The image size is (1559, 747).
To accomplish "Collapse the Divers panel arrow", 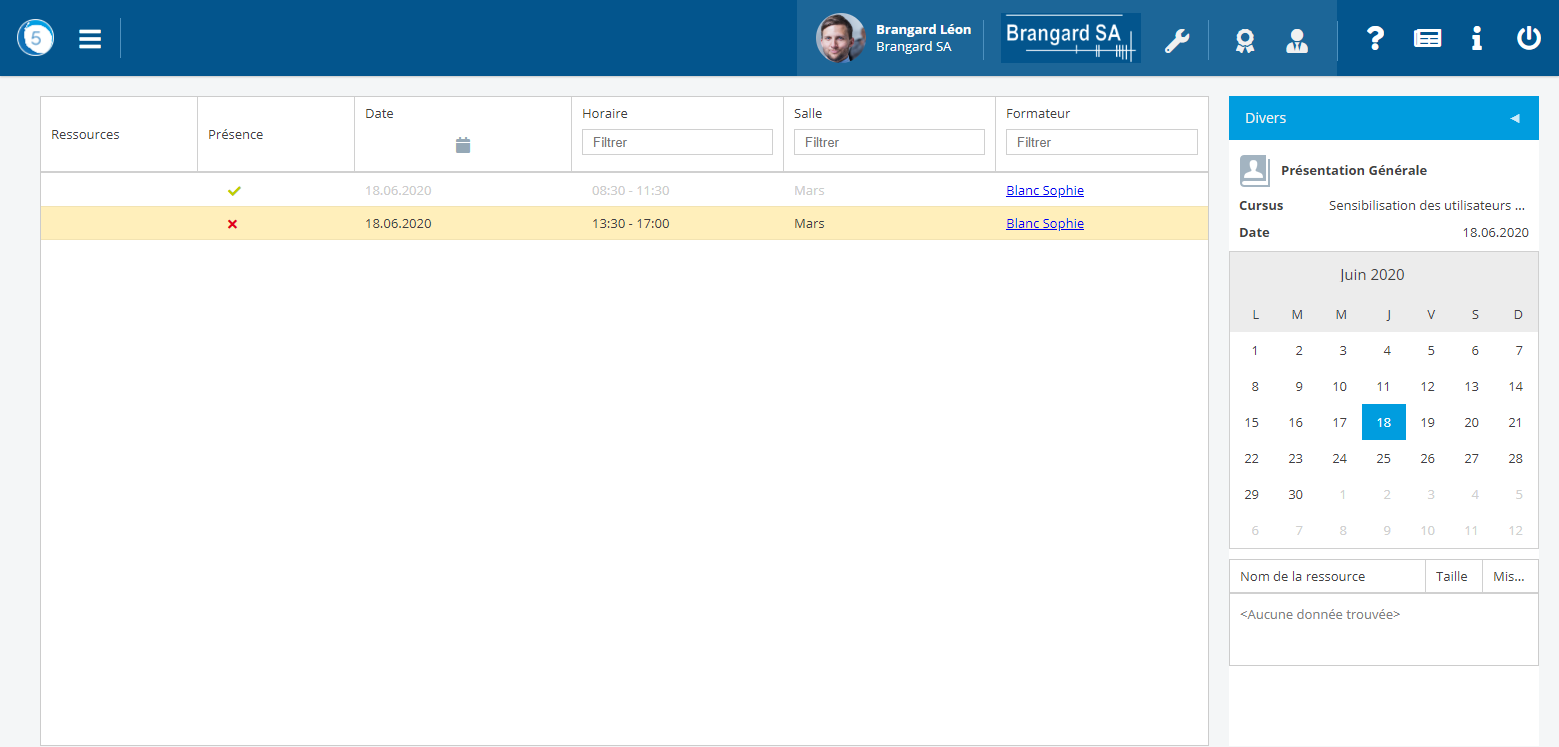I will 1514,118.
